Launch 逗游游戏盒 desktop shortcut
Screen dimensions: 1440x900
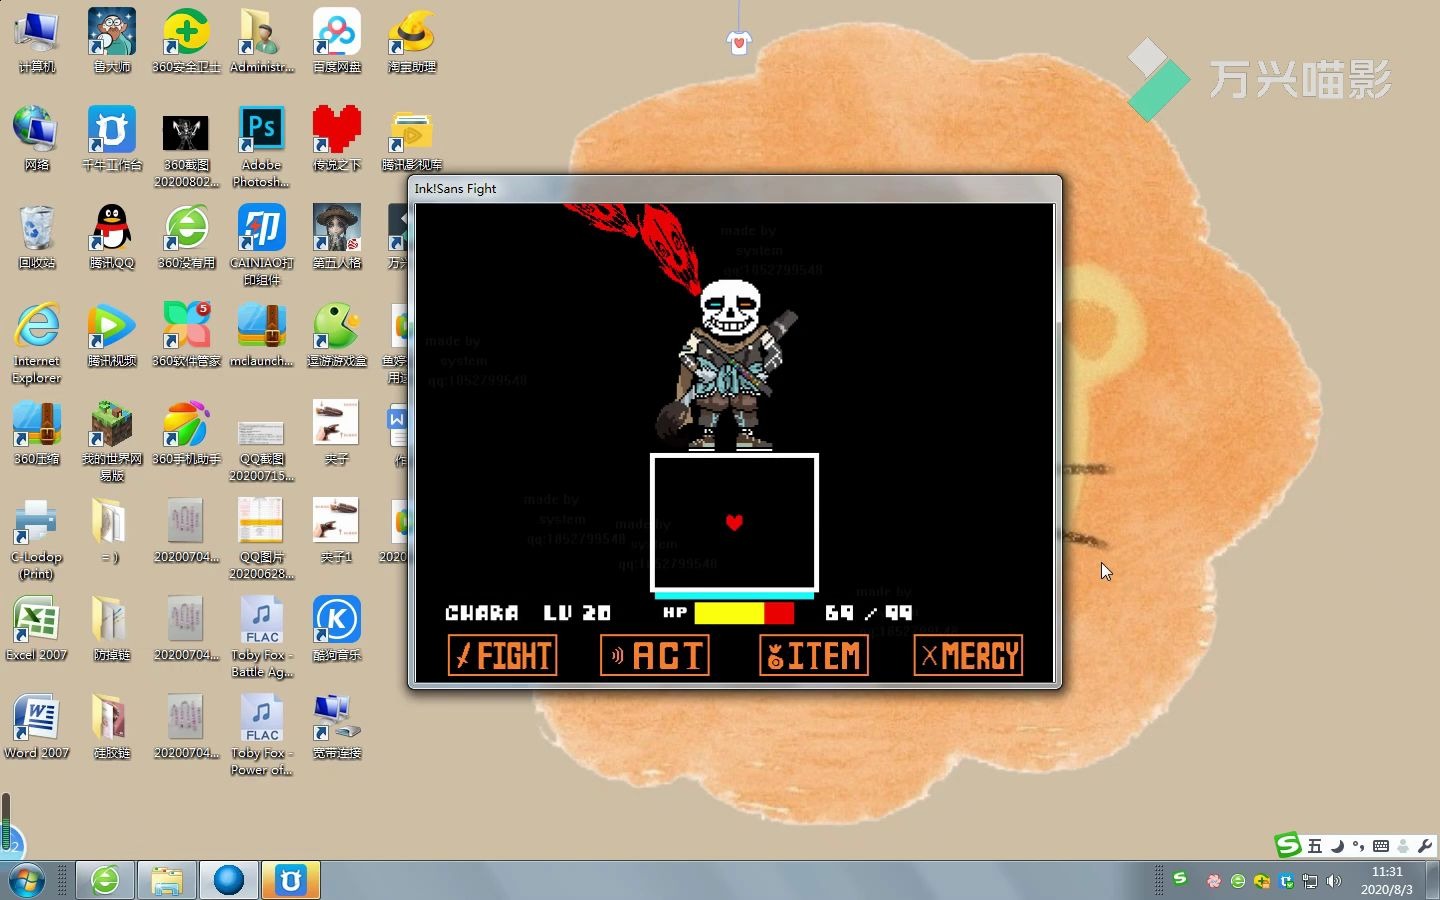[337, 336]
